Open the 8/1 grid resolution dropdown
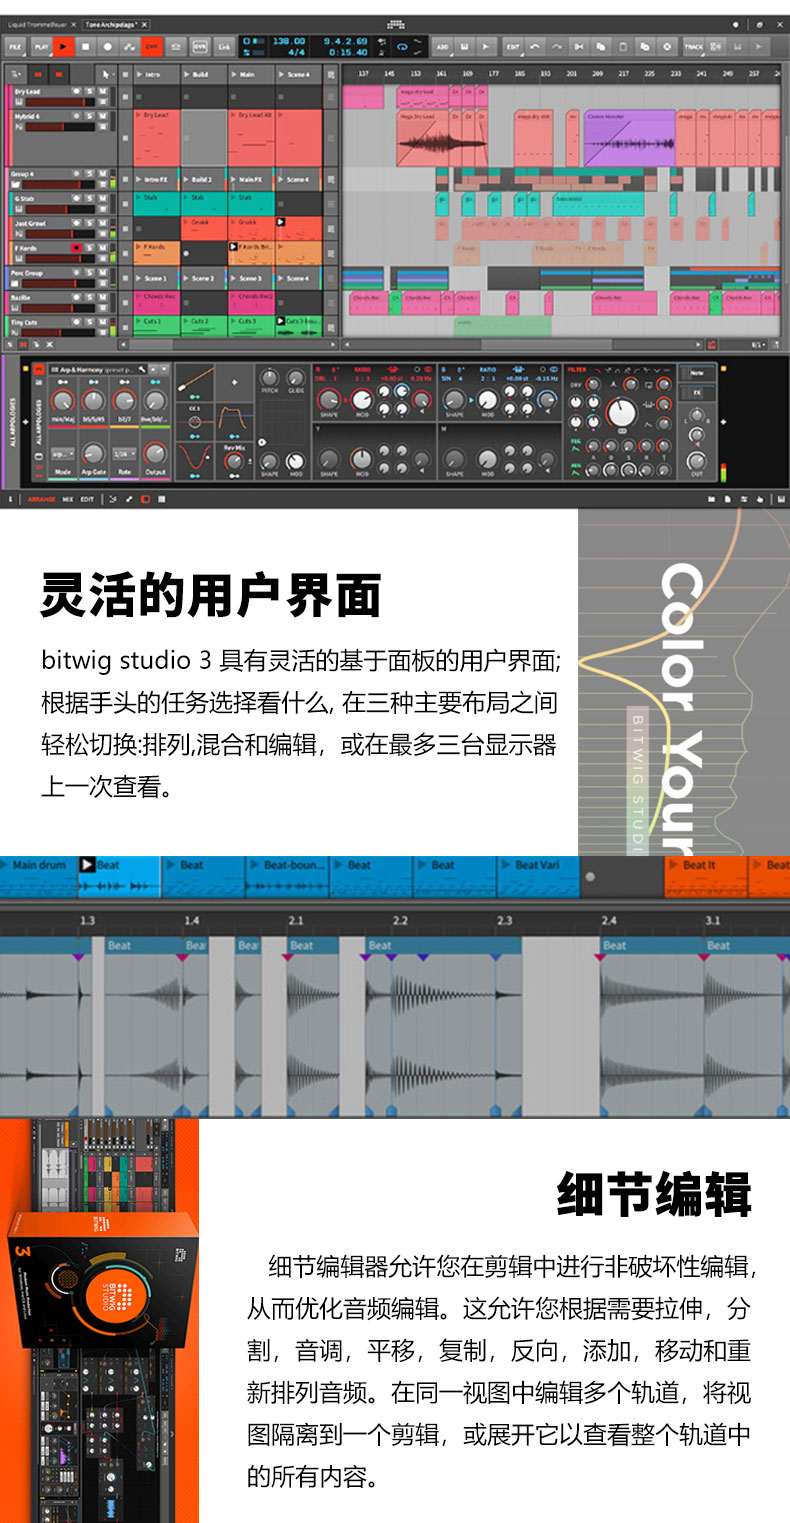Image resolution: width=790 pixels, height=1523 pixels. point(761,344)
